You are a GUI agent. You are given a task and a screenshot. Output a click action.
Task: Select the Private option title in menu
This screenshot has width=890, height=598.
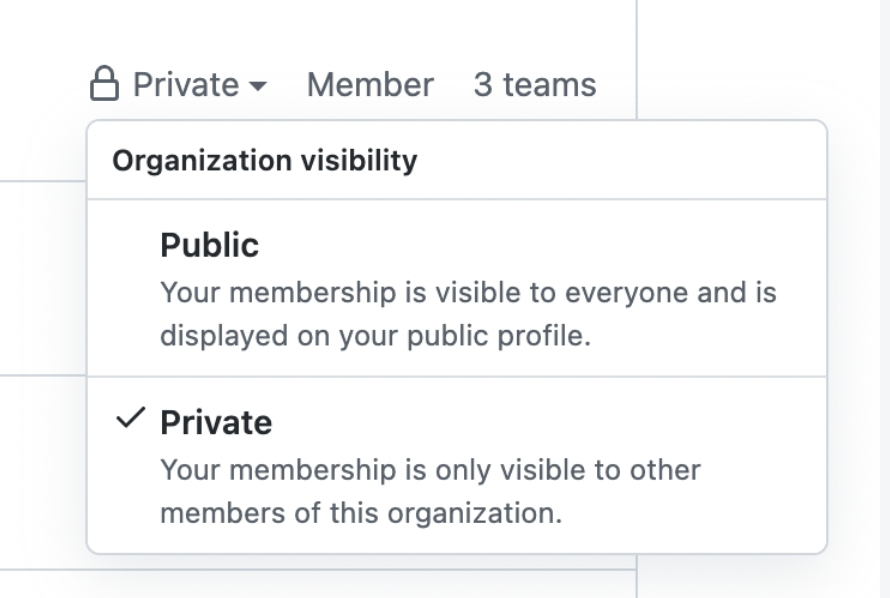(215, 422)
